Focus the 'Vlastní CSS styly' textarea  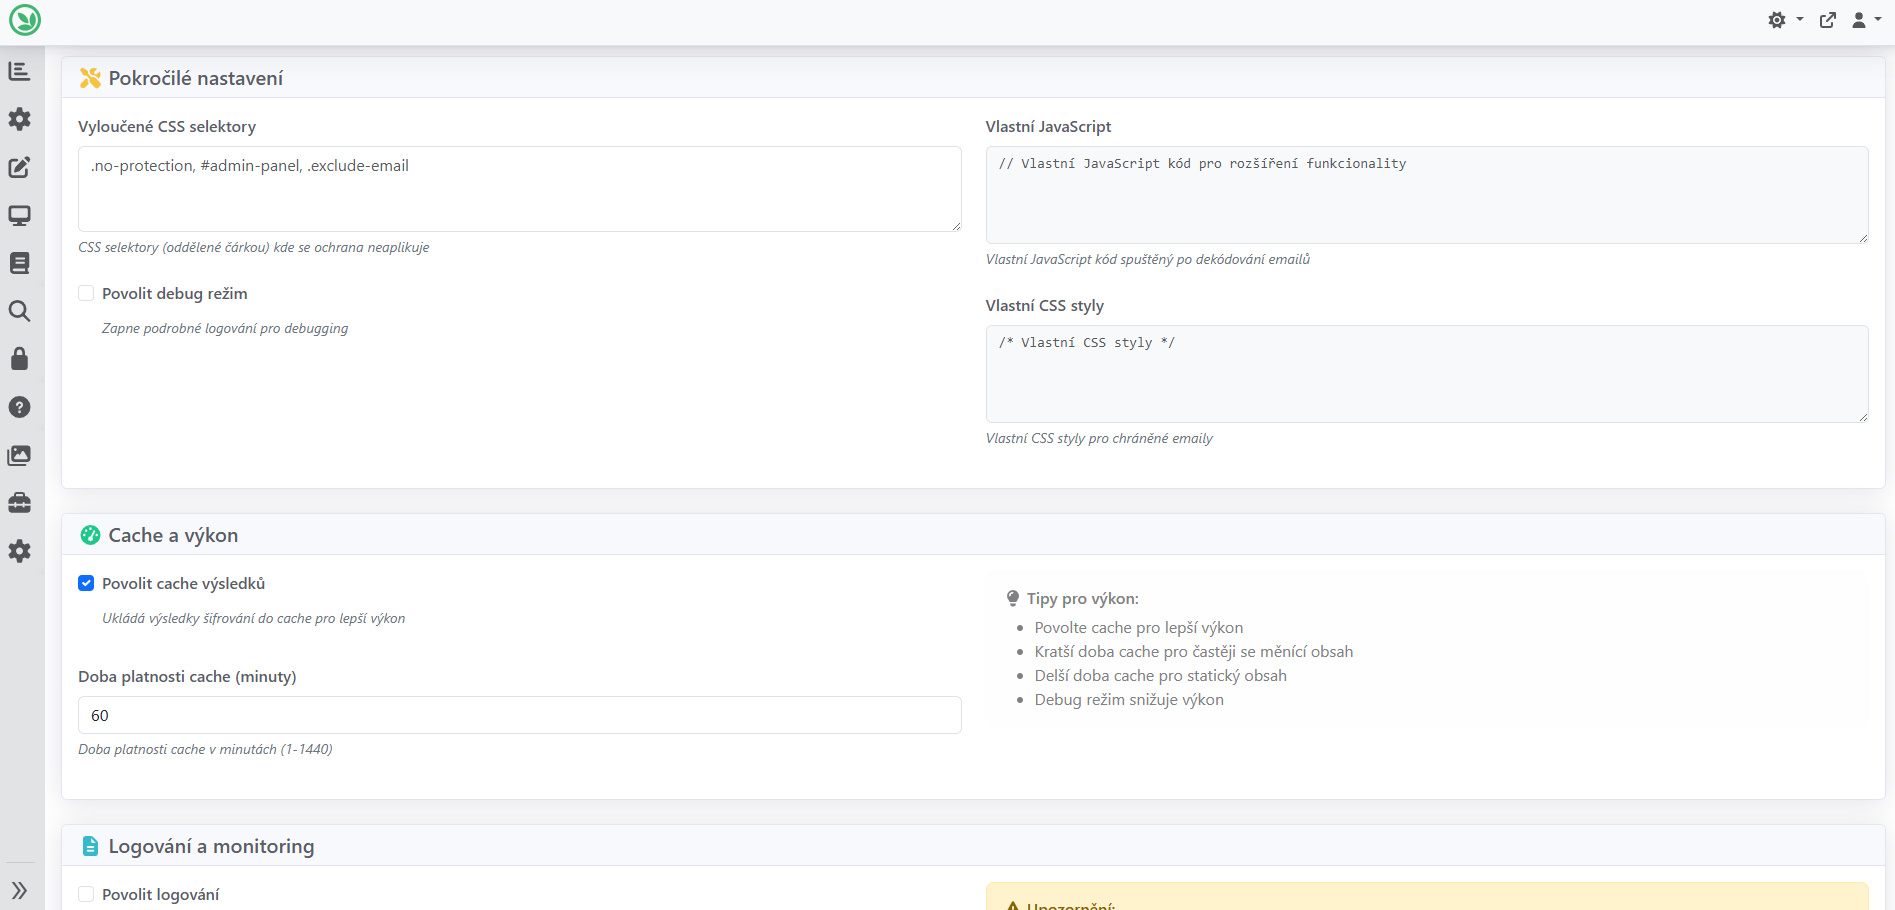pyautogui.click(x=1427, y=374)
